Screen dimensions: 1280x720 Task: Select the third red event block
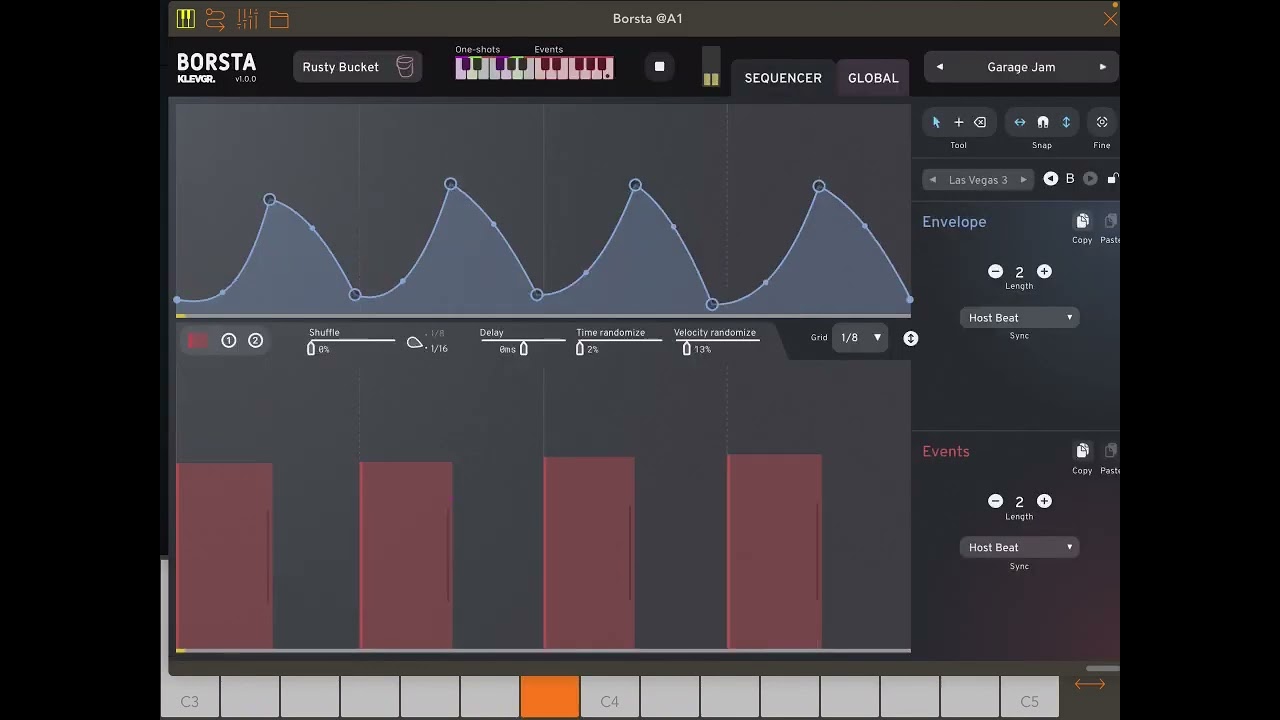click(589, 553)
